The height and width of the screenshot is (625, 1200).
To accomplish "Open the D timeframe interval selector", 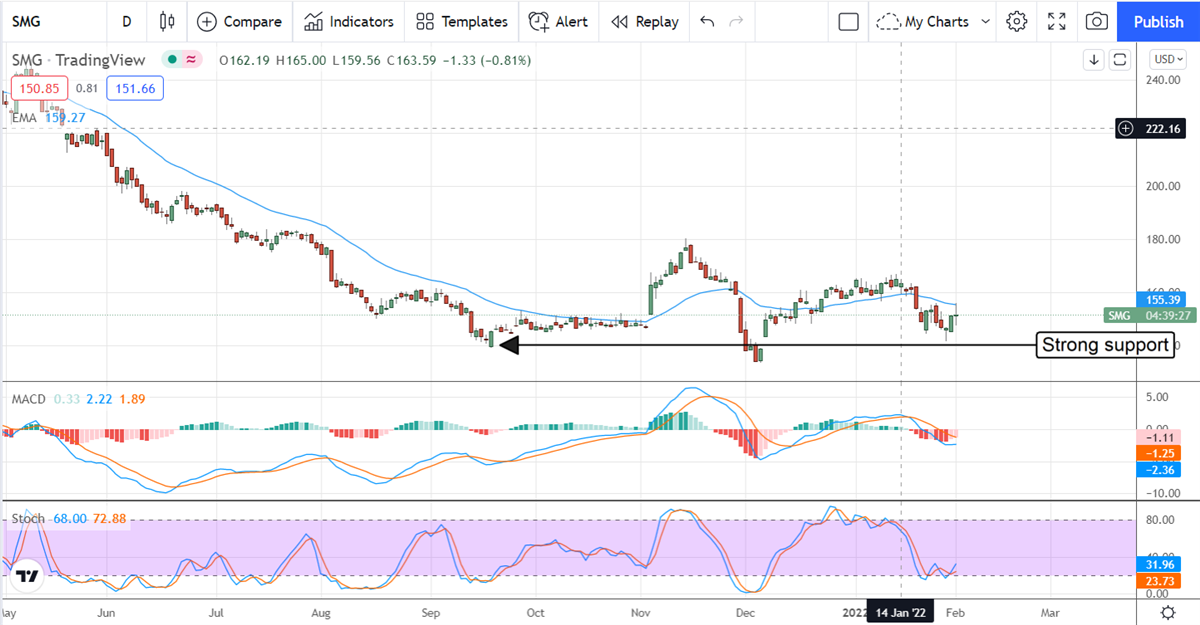I will click(126, 21).
